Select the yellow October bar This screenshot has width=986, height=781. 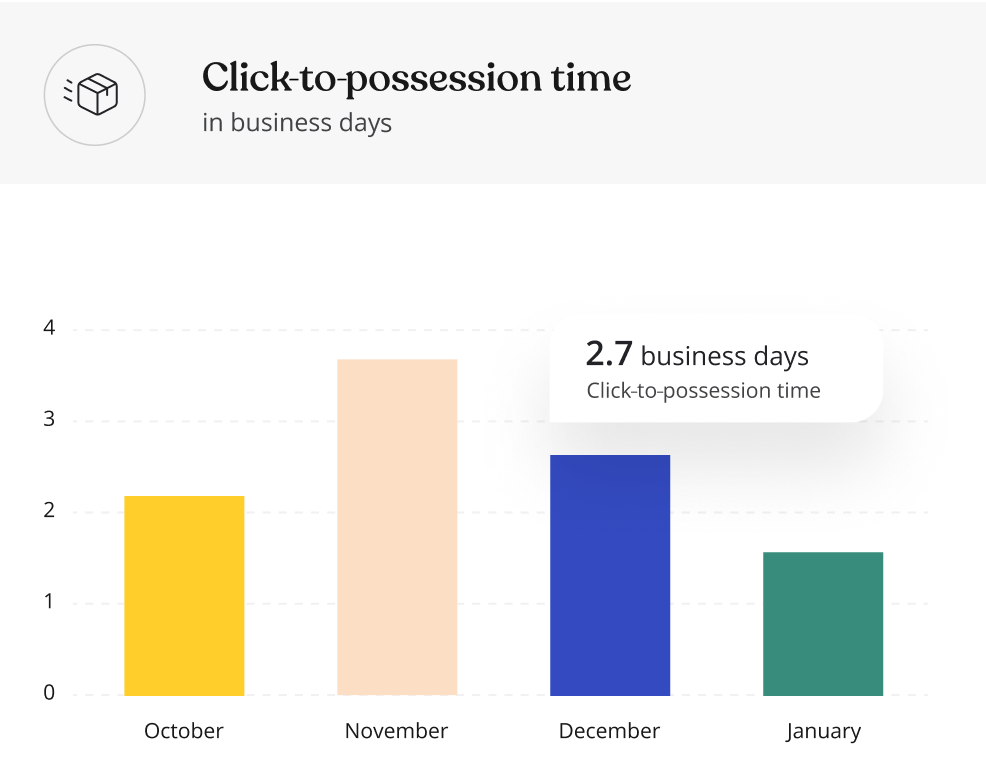click(184, 595)
